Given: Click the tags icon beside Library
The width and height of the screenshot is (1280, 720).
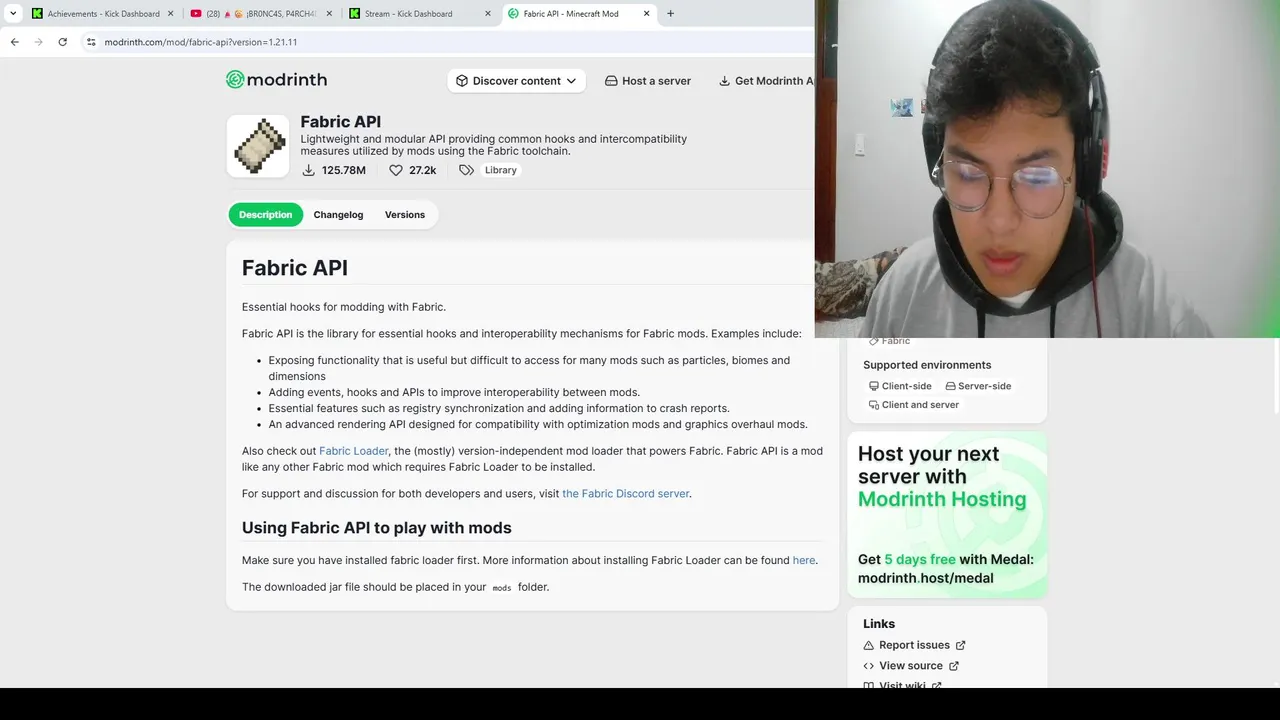Looking at the screenshot, I should (466, 170).
